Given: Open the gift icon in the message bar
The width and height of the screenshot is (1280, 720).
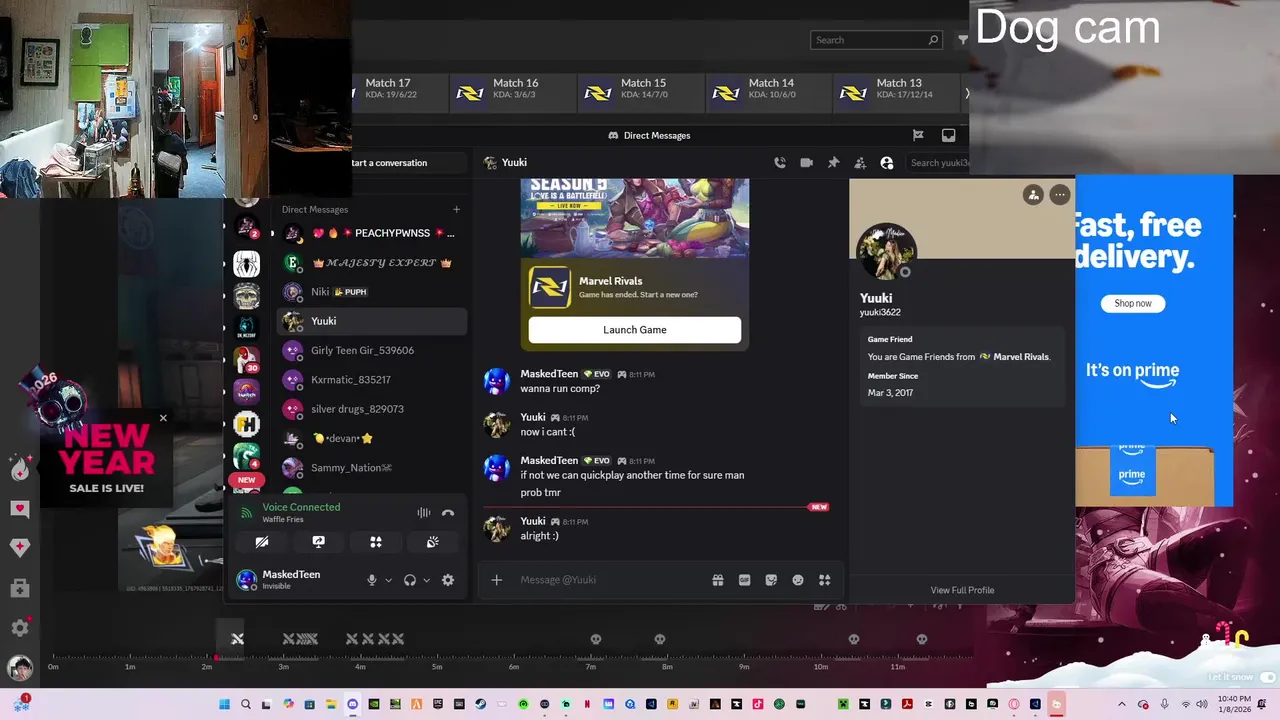Looking at the screenshot, I should coord(717,580).
